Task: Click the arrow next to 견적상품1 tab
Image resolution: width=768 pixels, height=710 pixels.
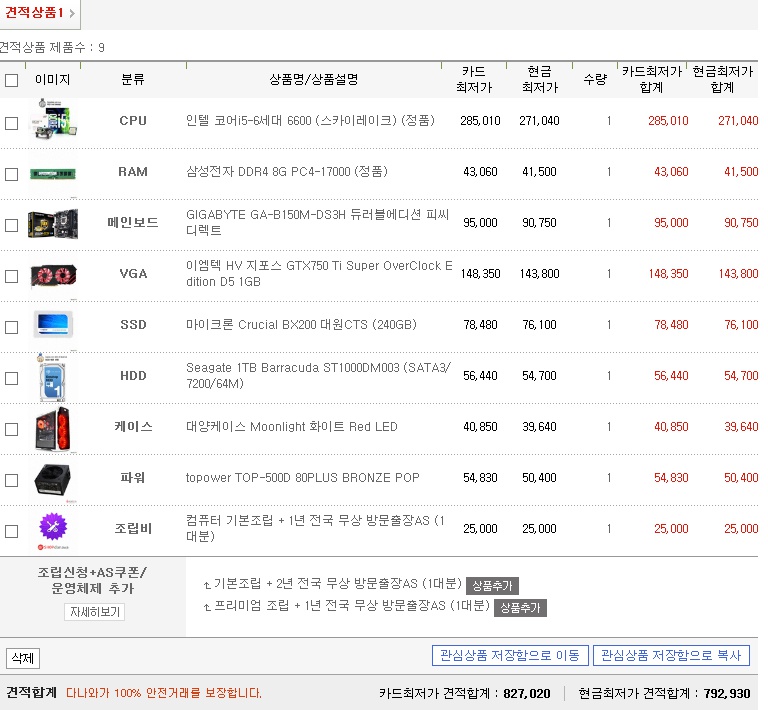Action: tap(72, 13)
